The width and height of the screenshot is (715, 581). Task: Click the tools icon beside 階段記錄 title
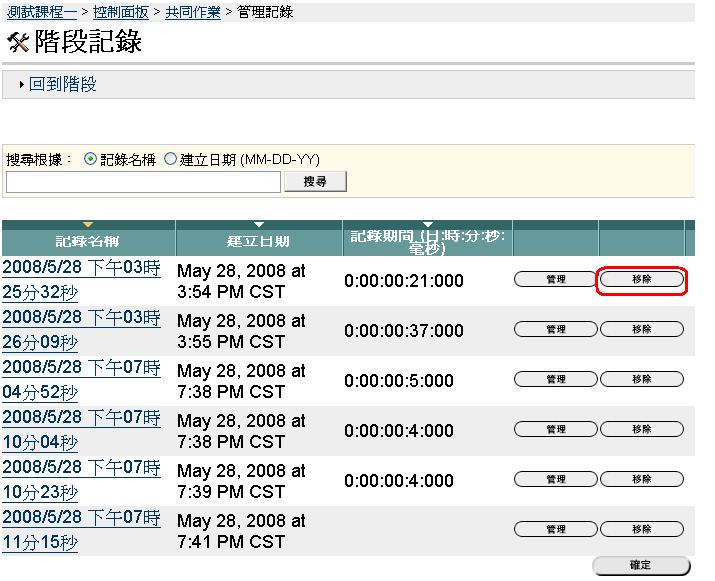coord(18,42)
